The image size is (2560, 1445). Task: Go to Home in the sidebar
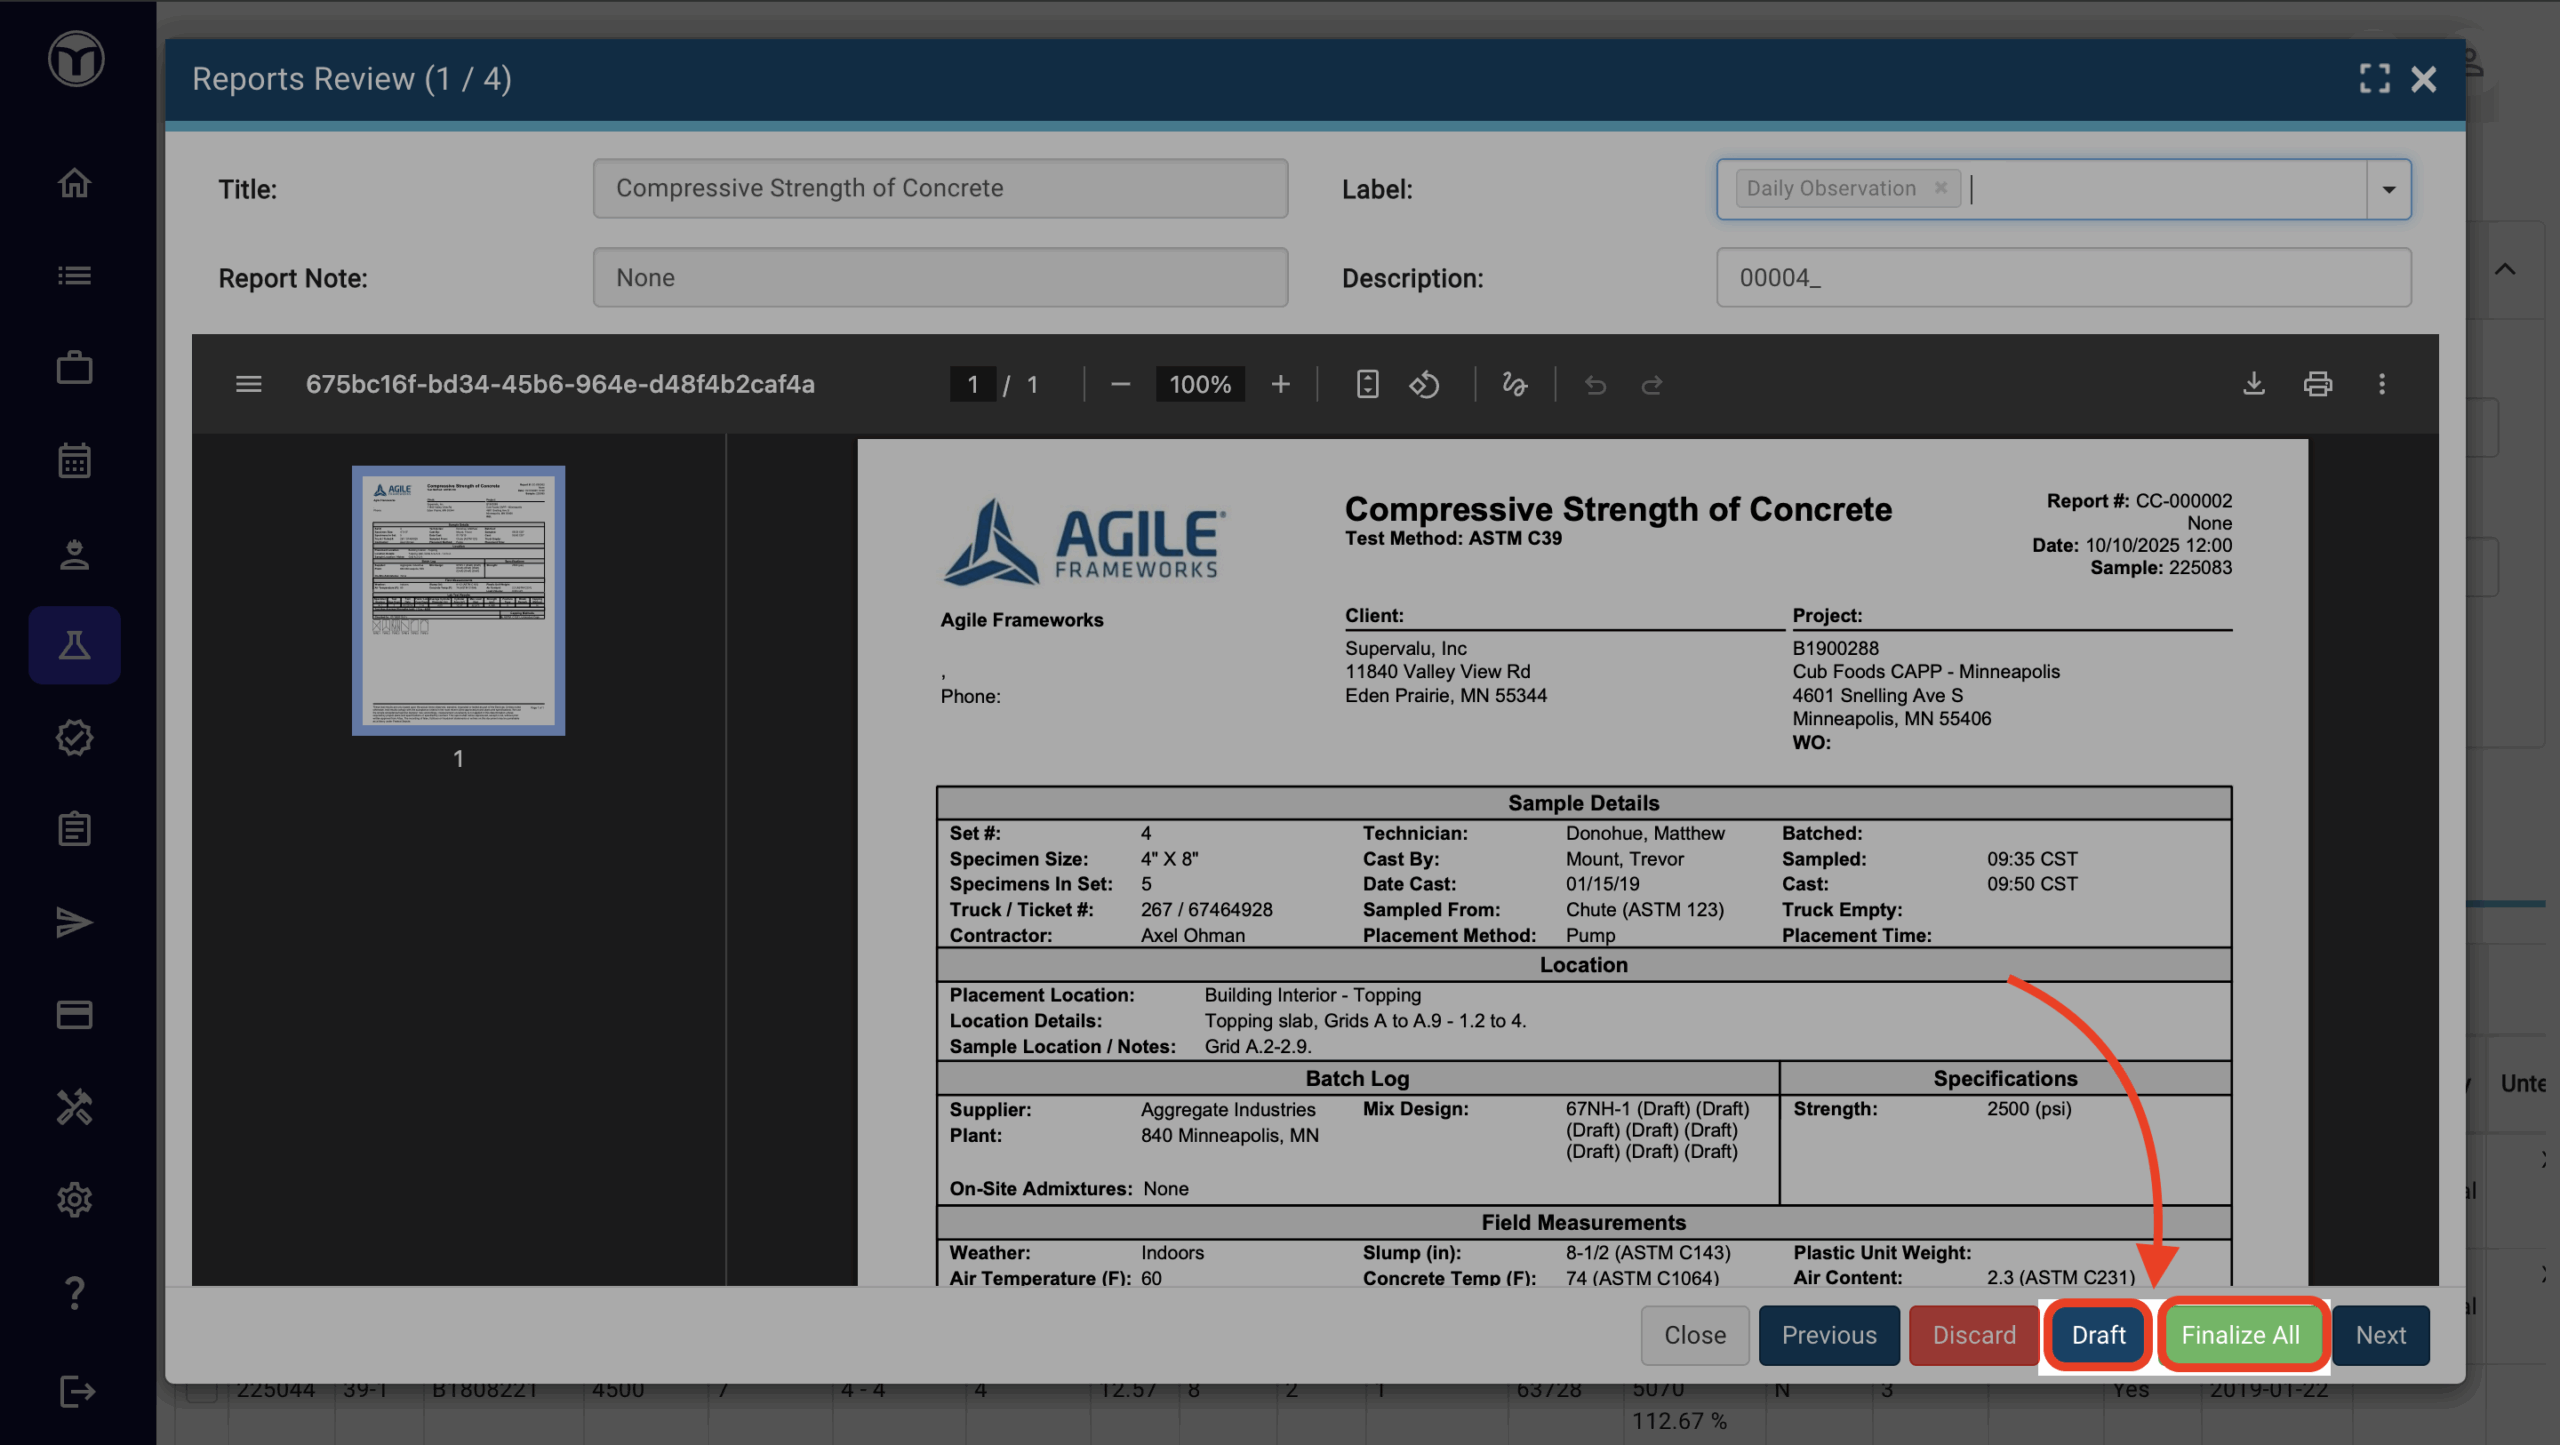[75, 183]
